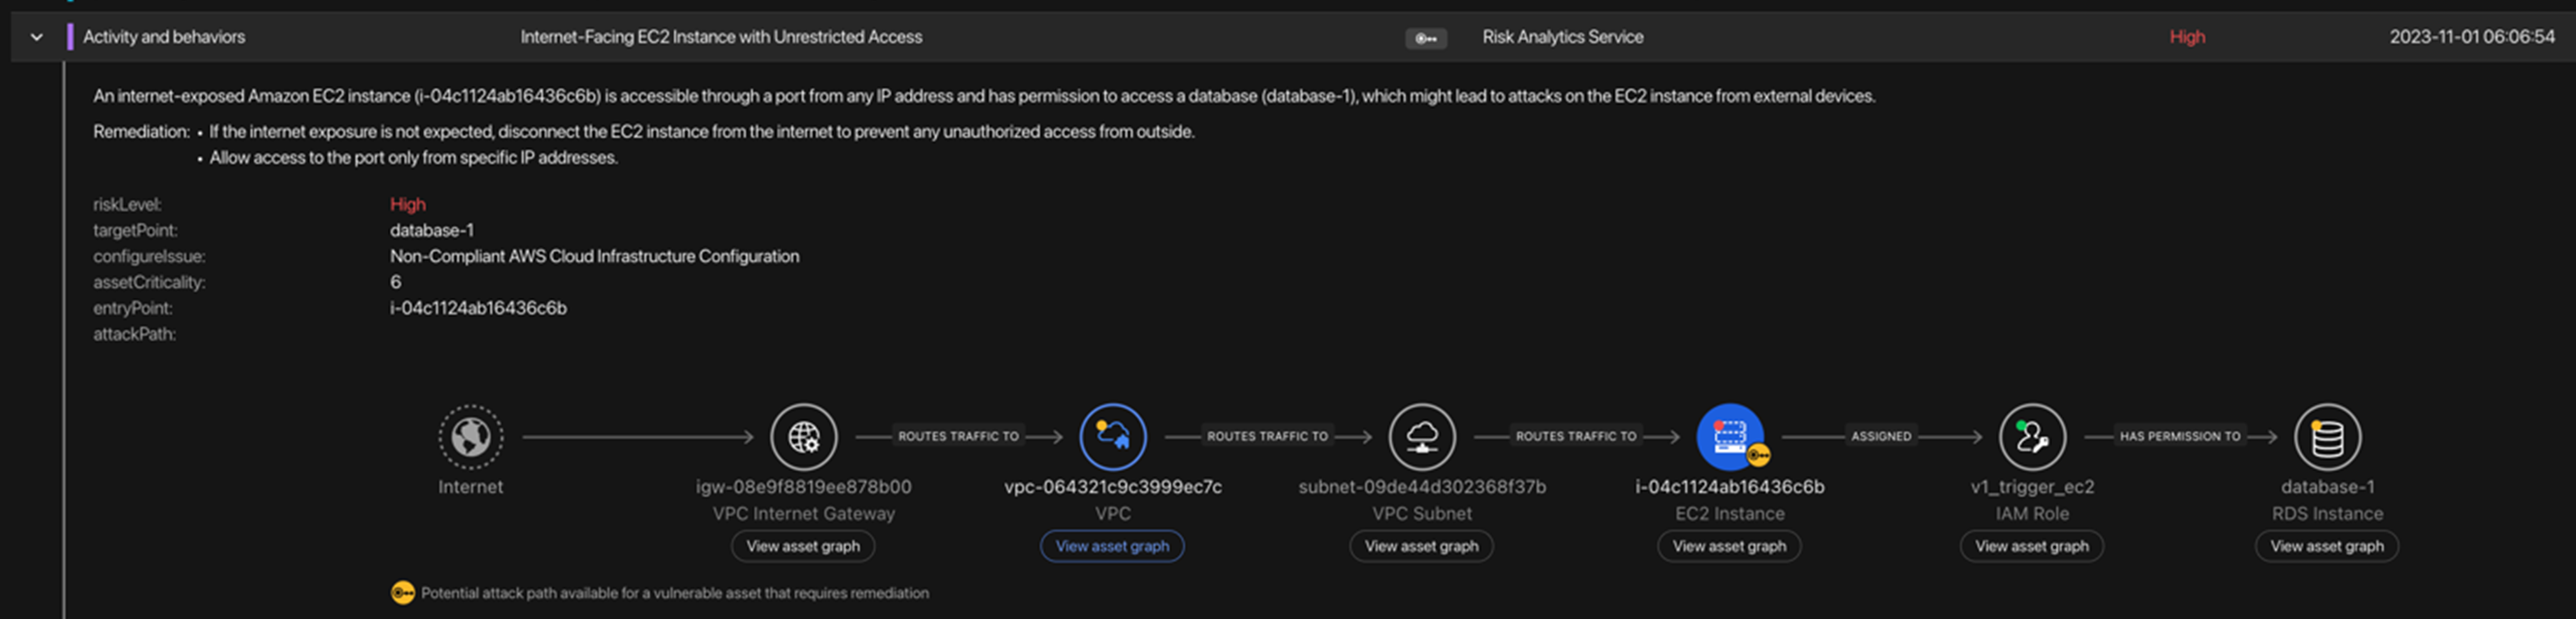Select the VPC Subnet node icon
This screenshot has height=619, width=2576.
(1421, 437)
